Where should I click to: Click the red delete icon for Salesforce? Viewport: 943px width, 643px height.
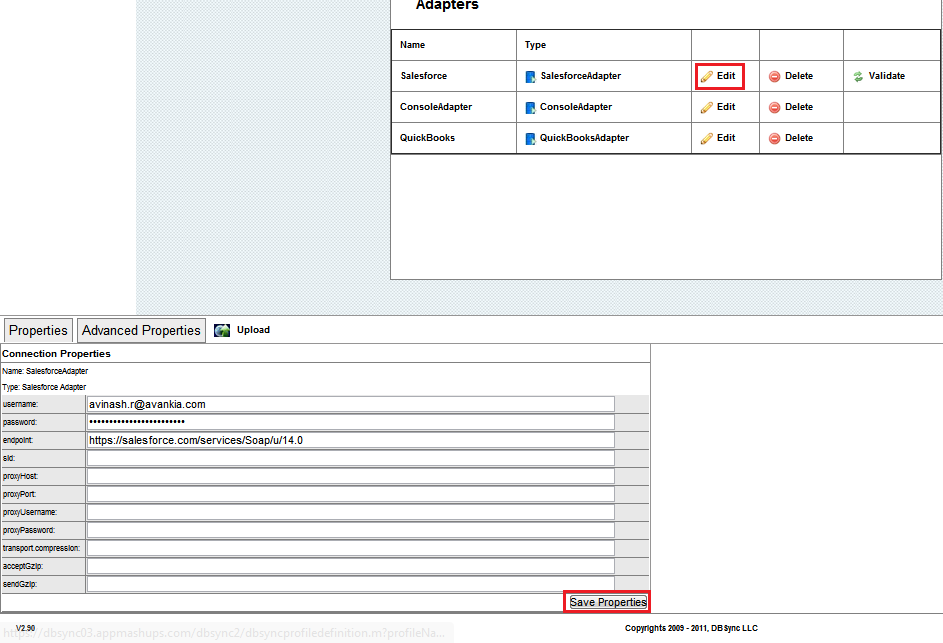tap(774, 76)
